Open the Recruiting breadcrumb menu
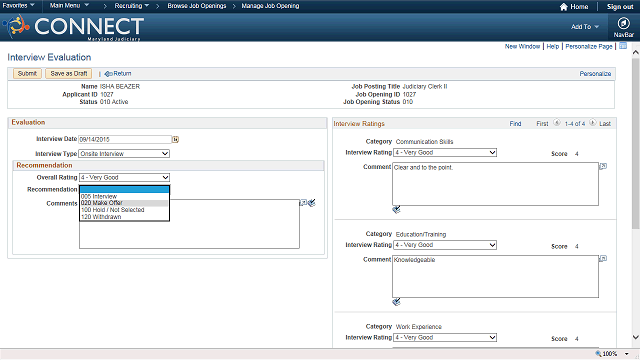This screenshot has width=640, height=360. [x=131, y=6]
